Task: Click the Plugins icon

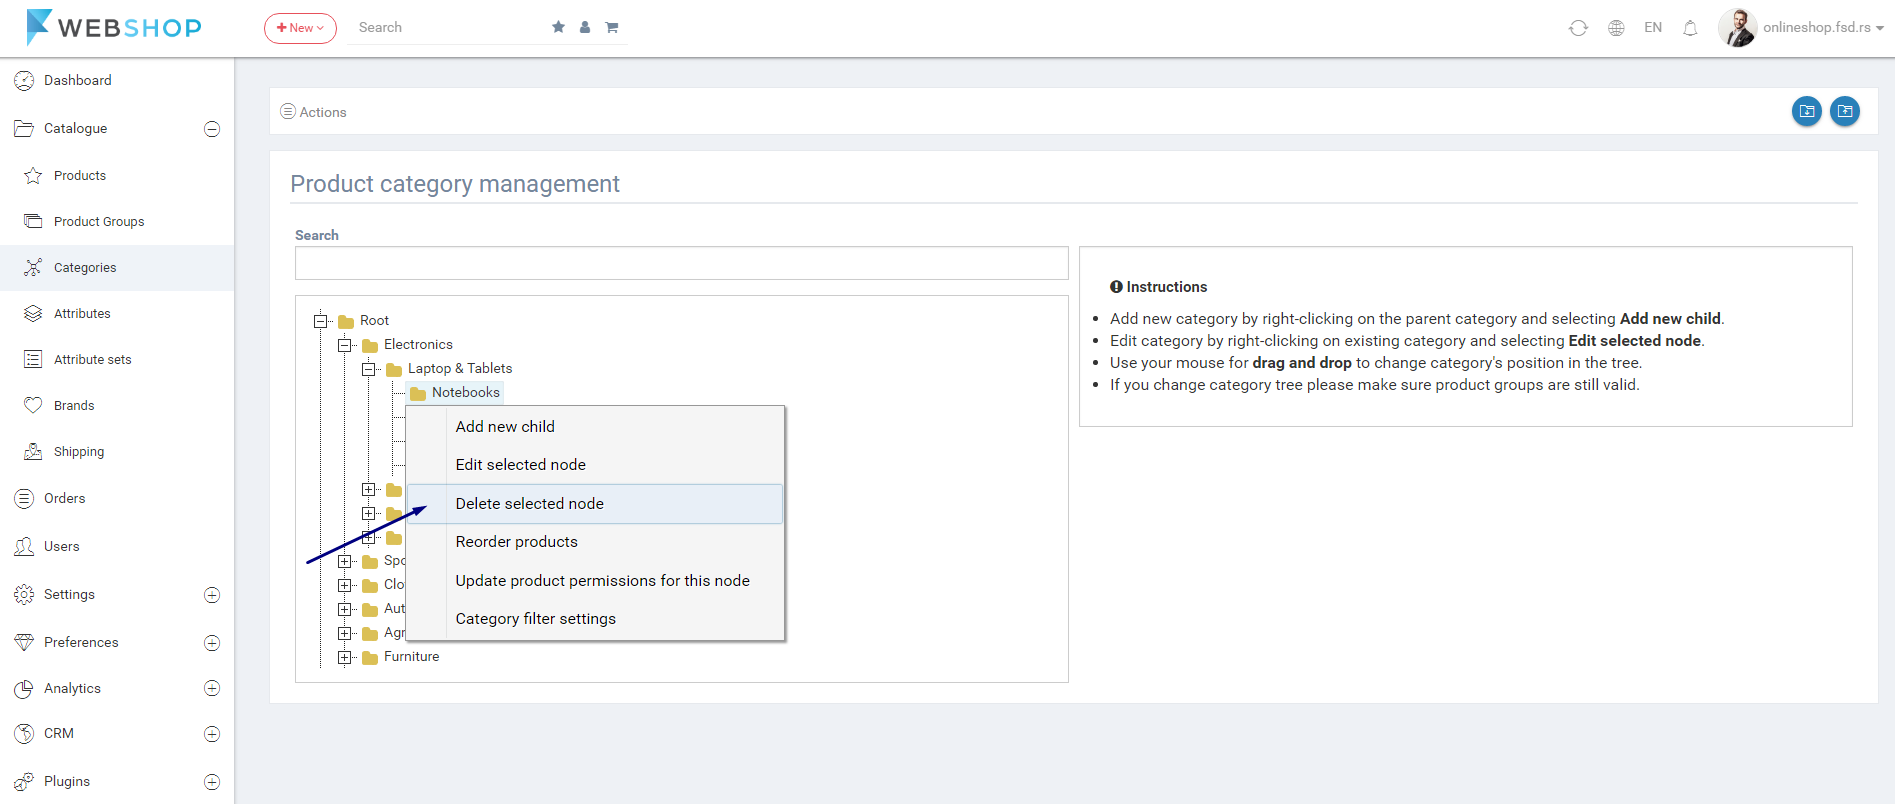Action: [x=24, y=781]
